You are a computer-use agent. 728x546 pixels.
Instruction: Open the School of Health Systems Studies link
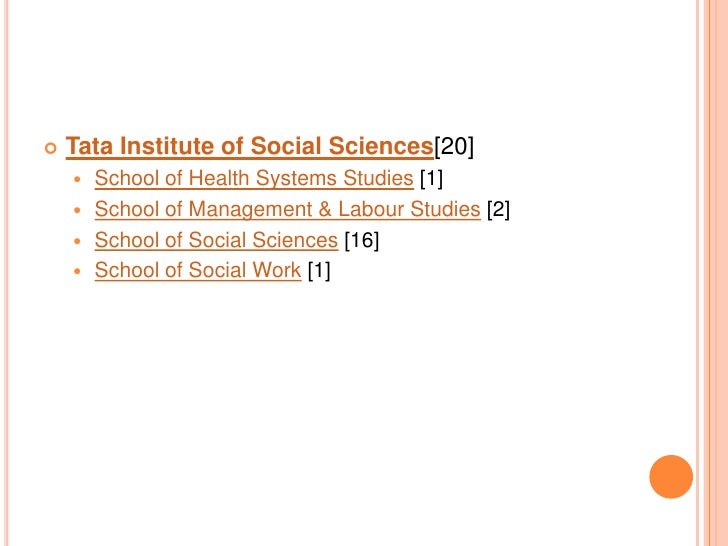coord(254,178)
